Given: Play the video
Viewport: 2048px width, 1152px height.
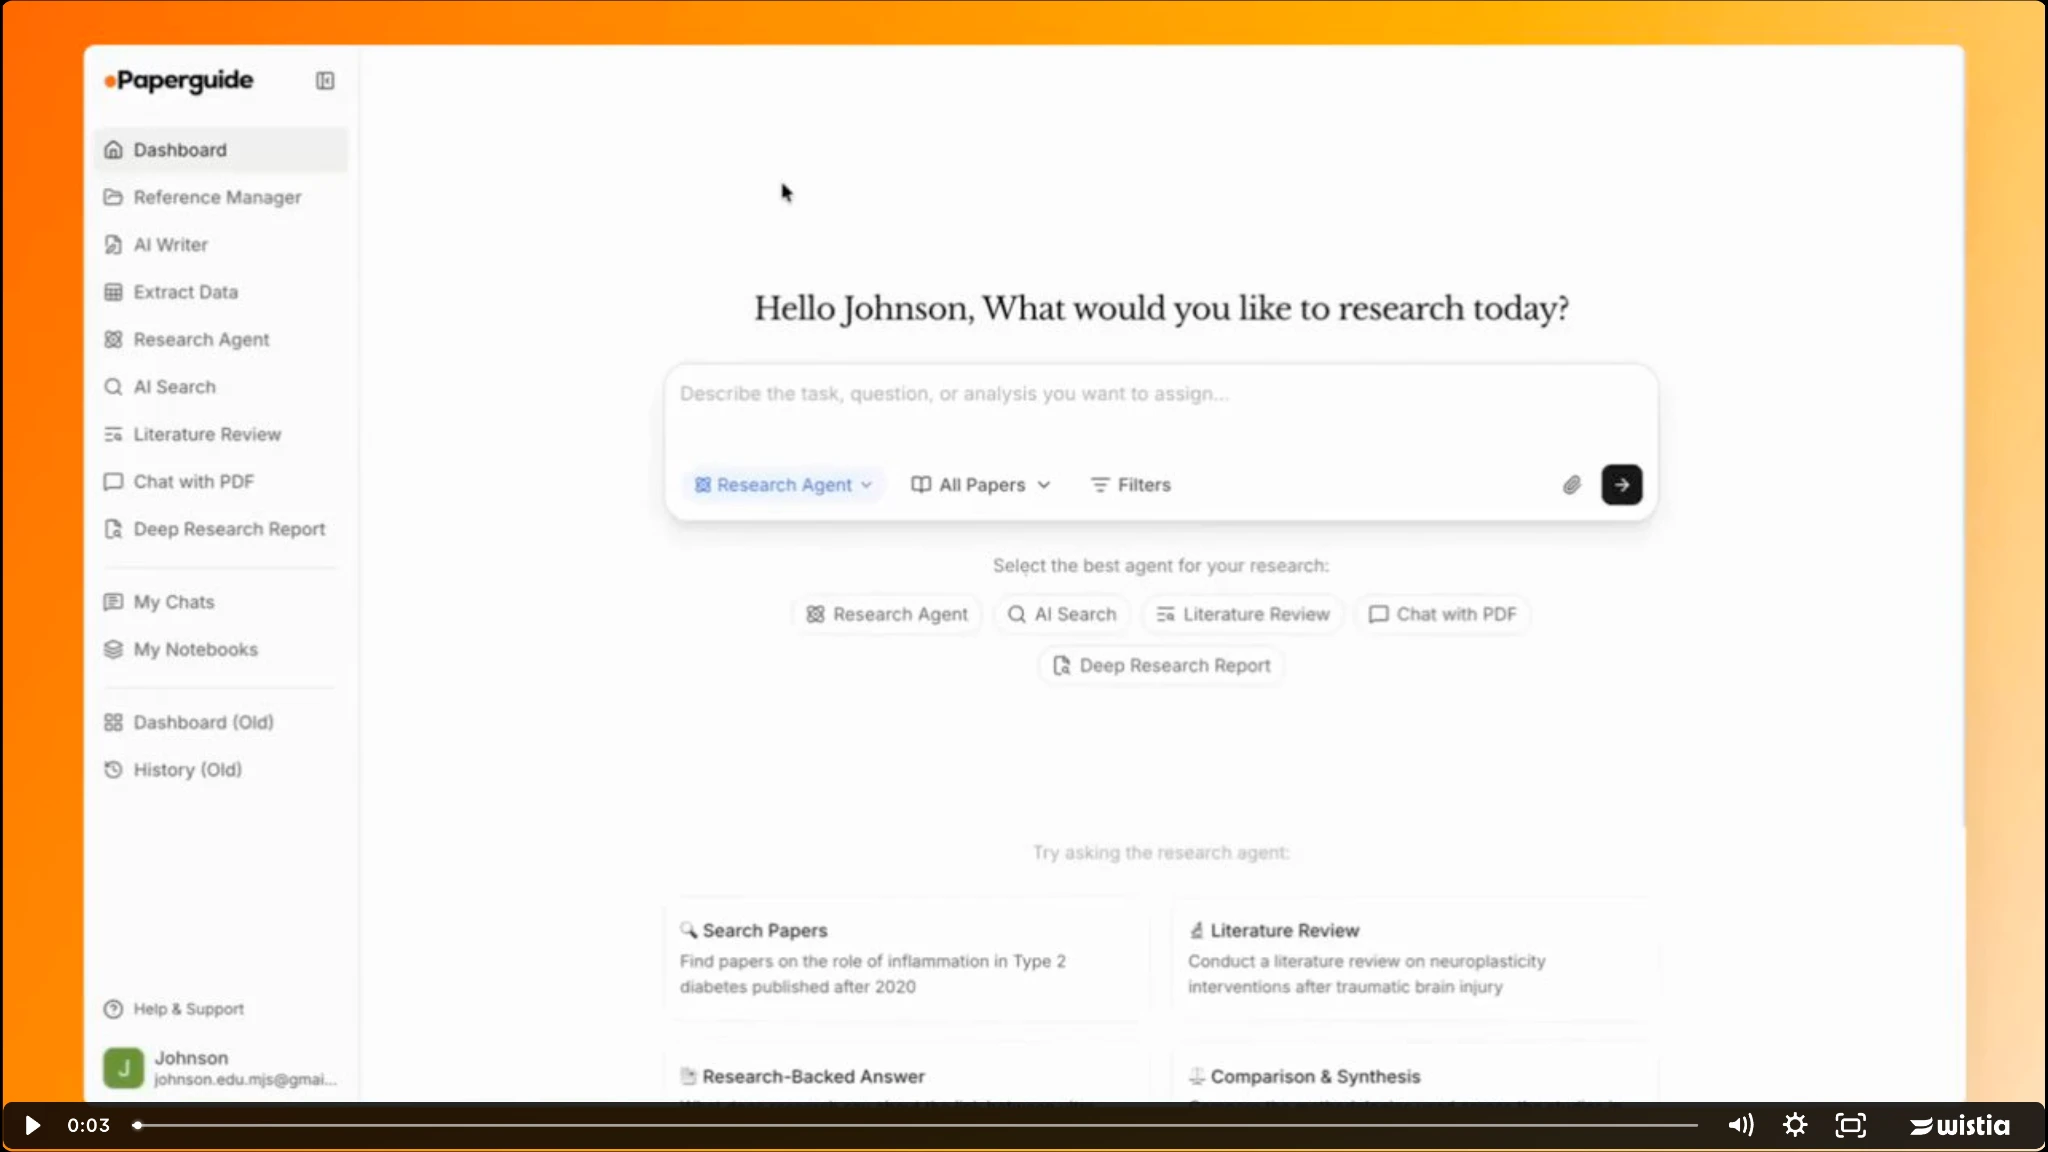Looking at the screenshot, I should click(32, 1125).
